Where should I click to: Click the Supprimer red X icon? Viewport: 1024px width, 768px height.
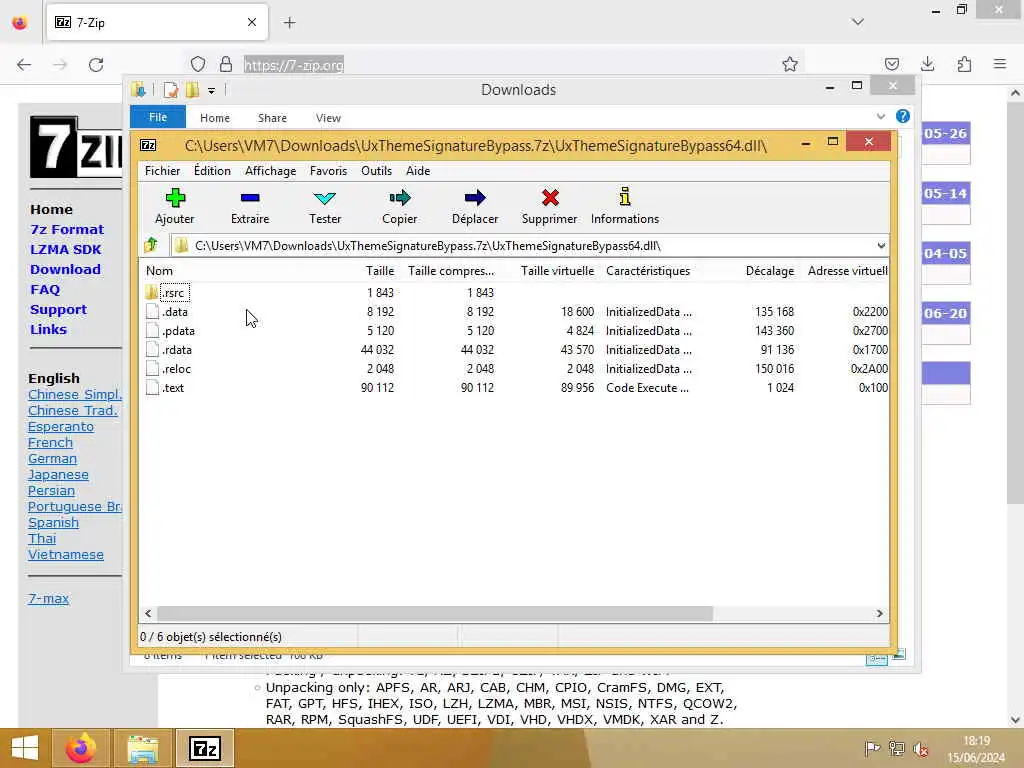click(550, 197)
